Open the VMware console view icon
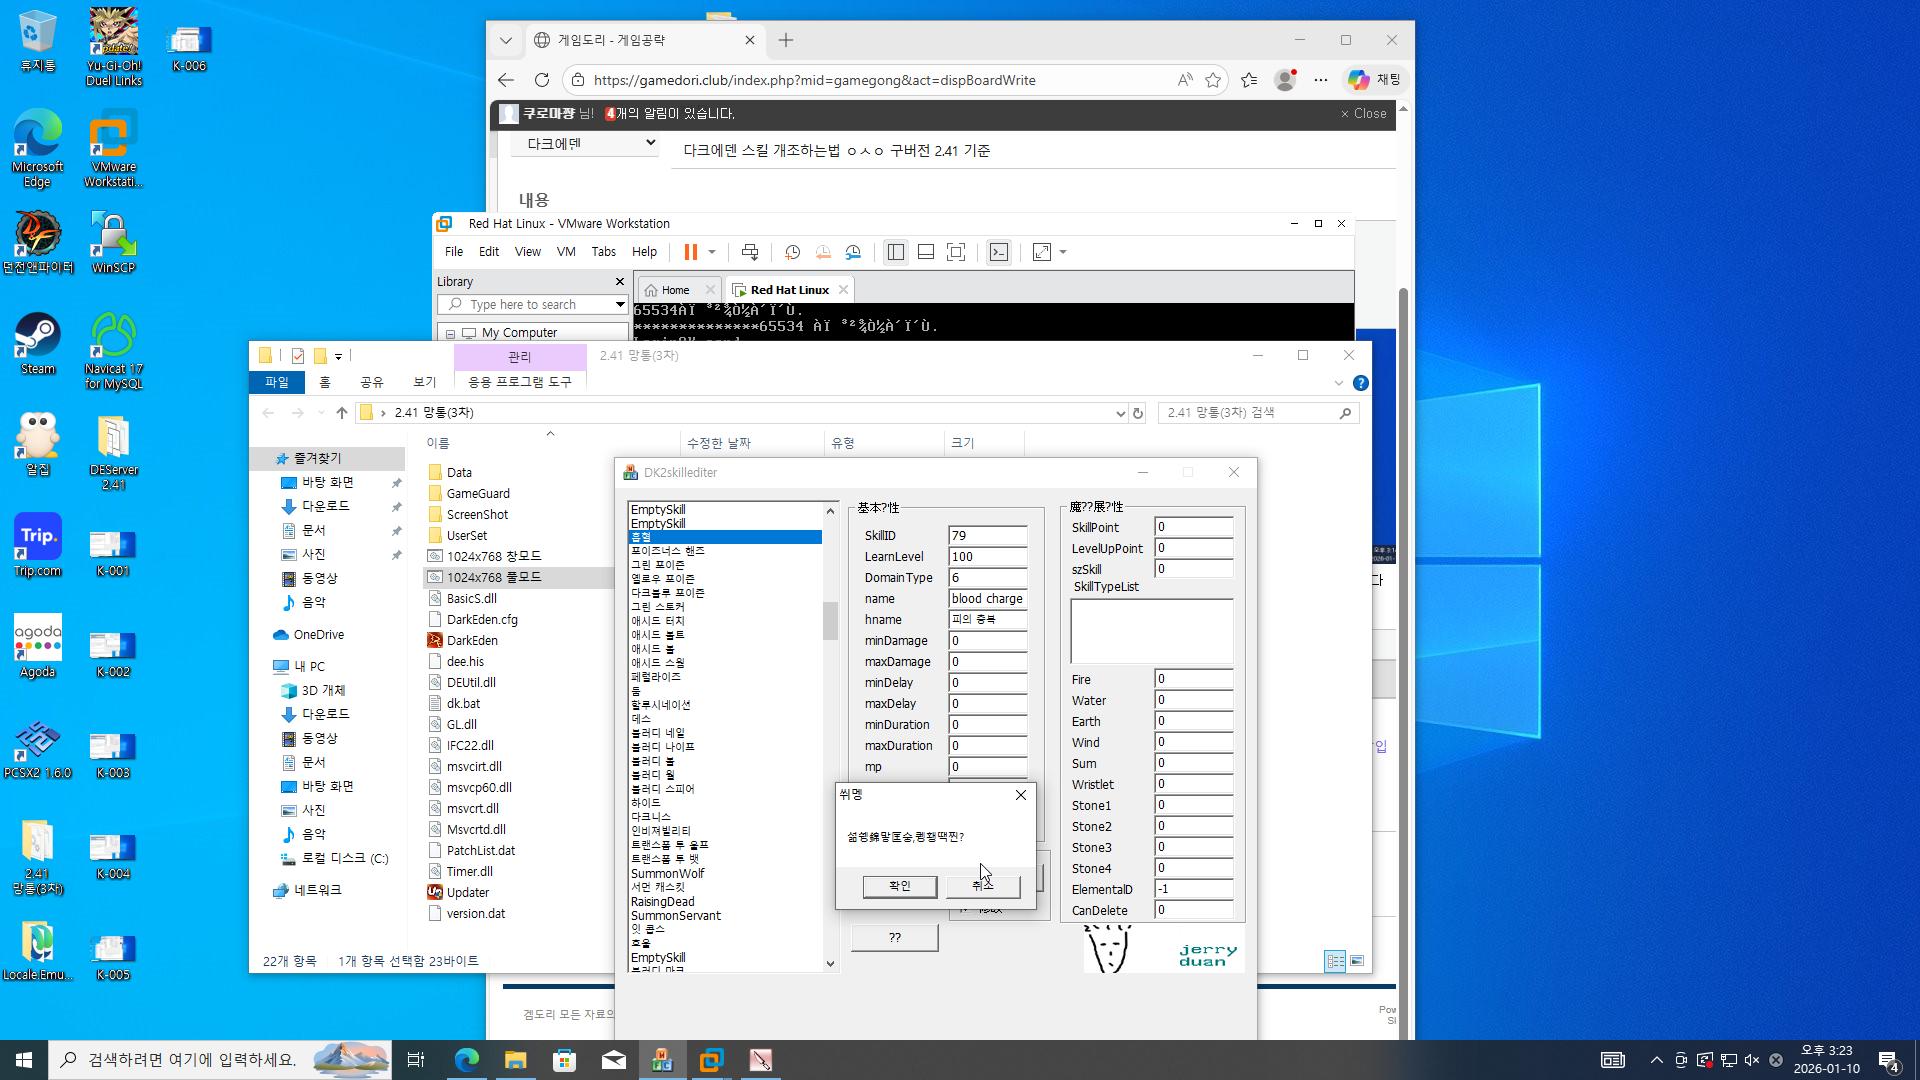1920x1080 pixels. (x=998, y=252)
